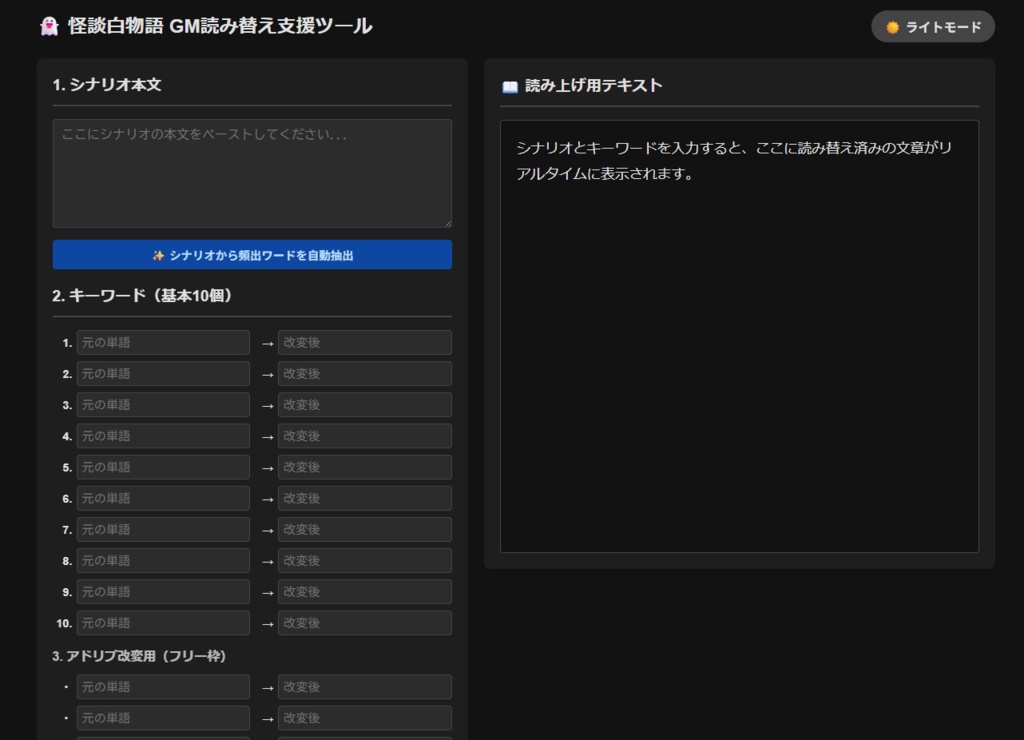
Task: Toggle ライトモード to switch color theme
Action: coord(932,27)
